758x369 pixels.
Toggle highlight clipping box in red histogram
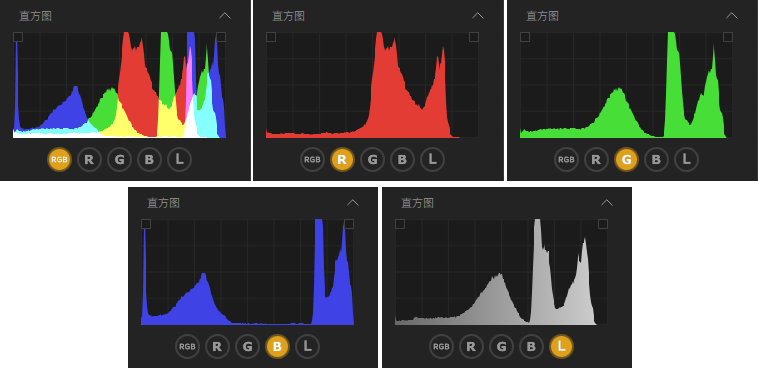pyautogui.click(x=474, y=37)
